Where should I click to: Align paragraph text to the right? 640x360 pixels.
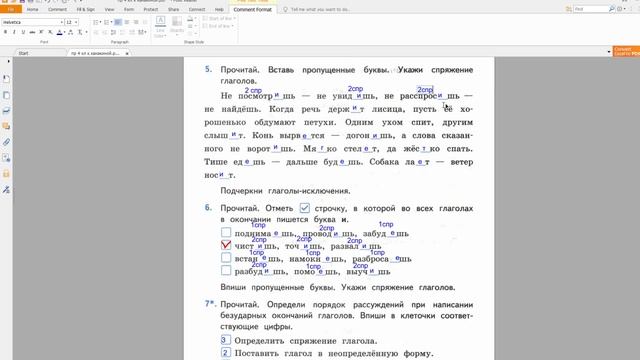point(136,22)
